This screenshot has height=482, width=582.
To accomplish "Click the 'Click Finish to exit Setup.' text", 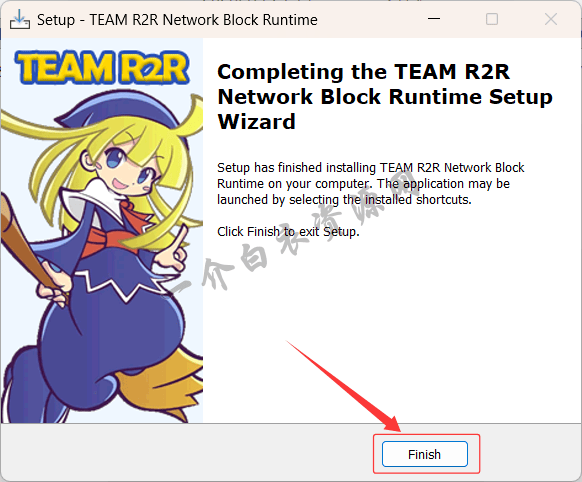I will point(288,232).
